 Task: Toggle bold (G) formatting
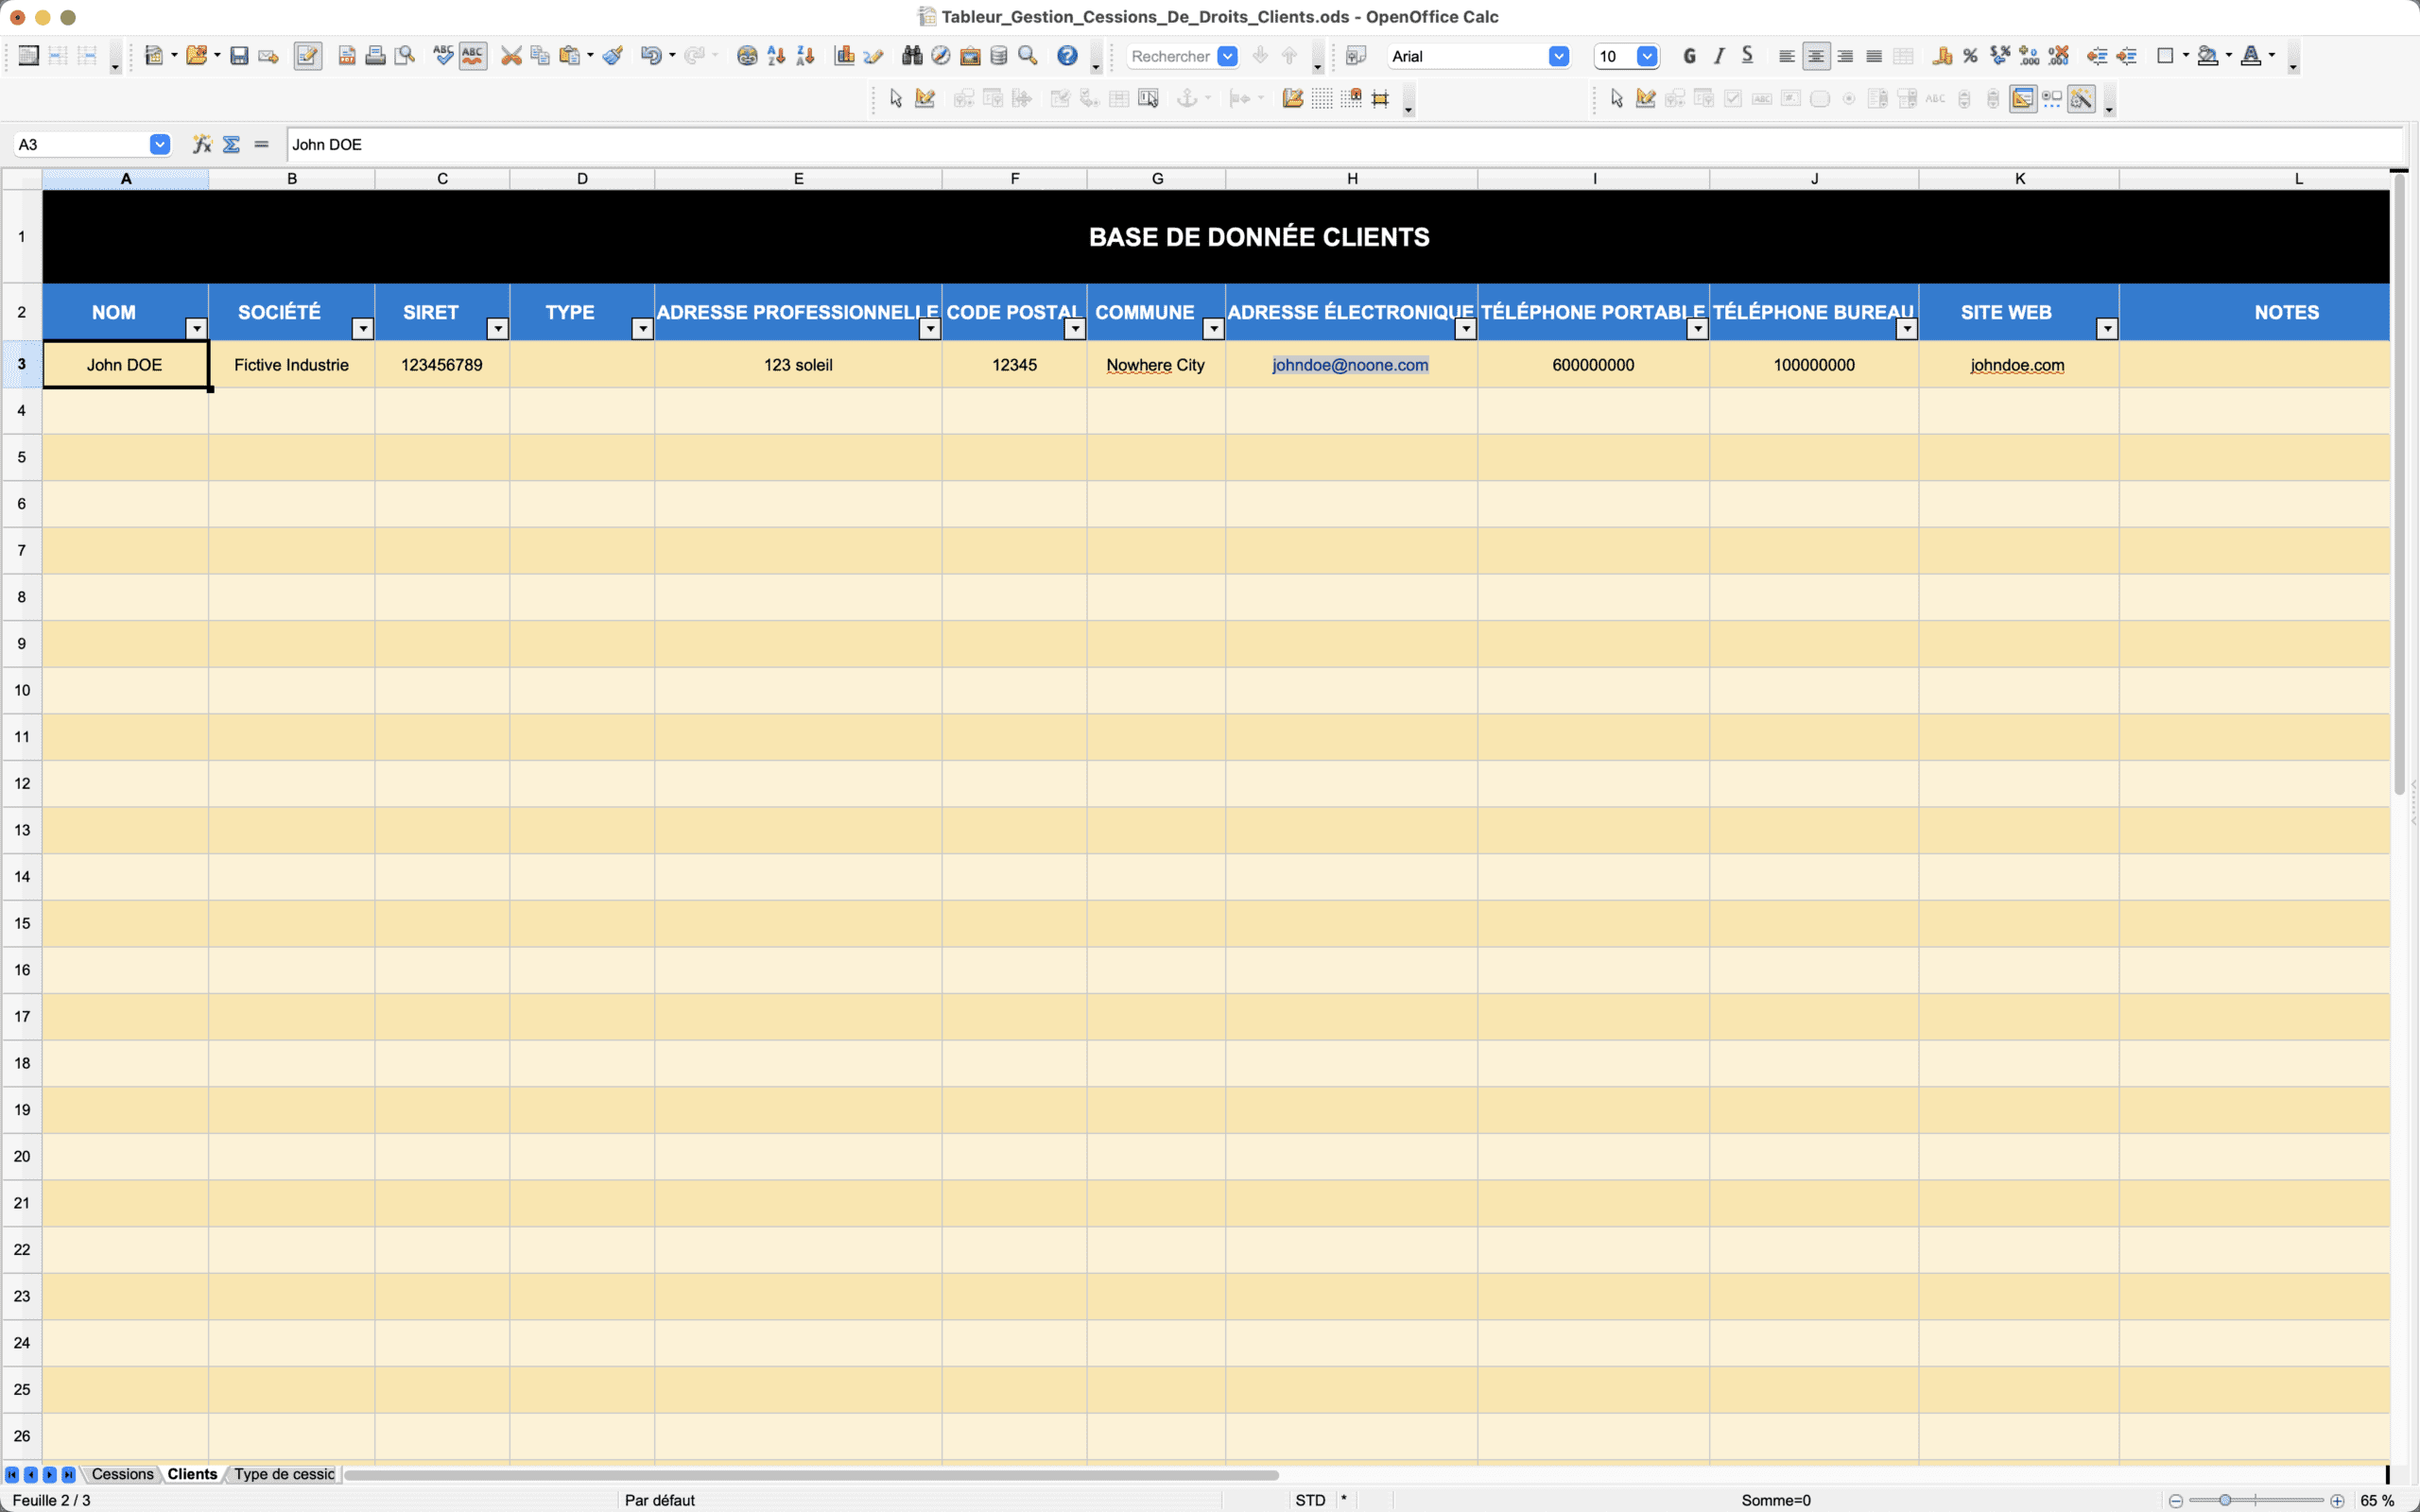pyautogui.click(x=1689, y=56)
